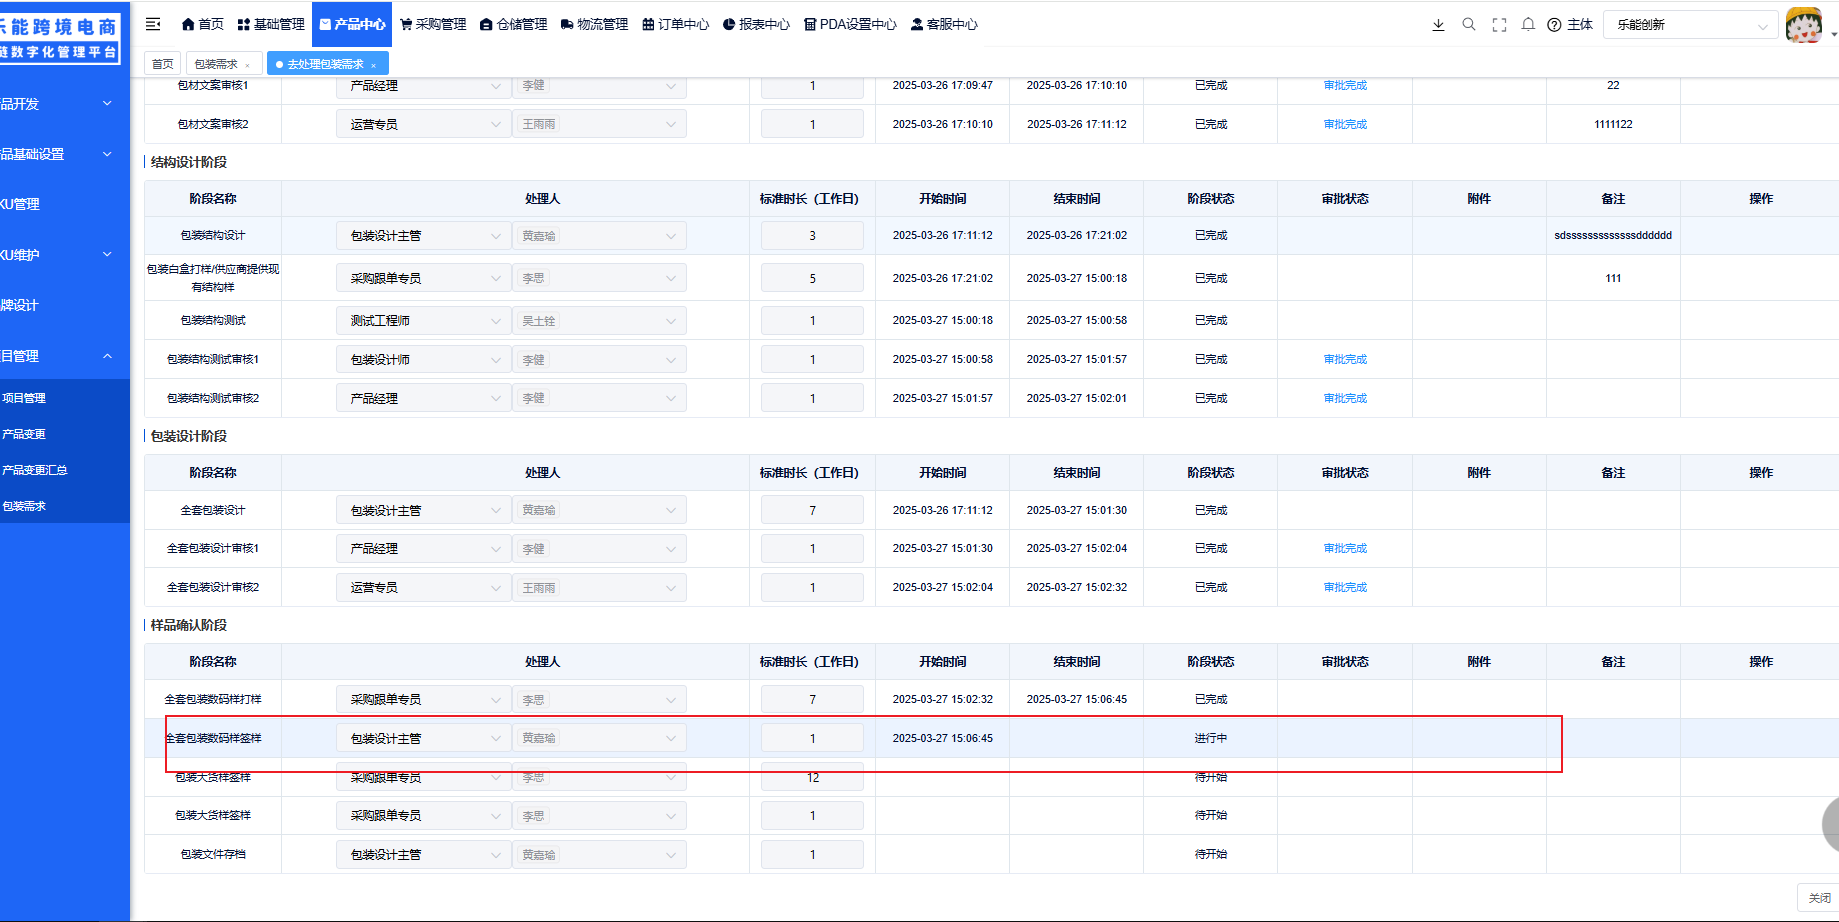The width and height of the screenshot is (1839, 922).
Task: Expand the 乐能创新 entity dropdown
Action: pyautogui.click(x=1690, y=25)
